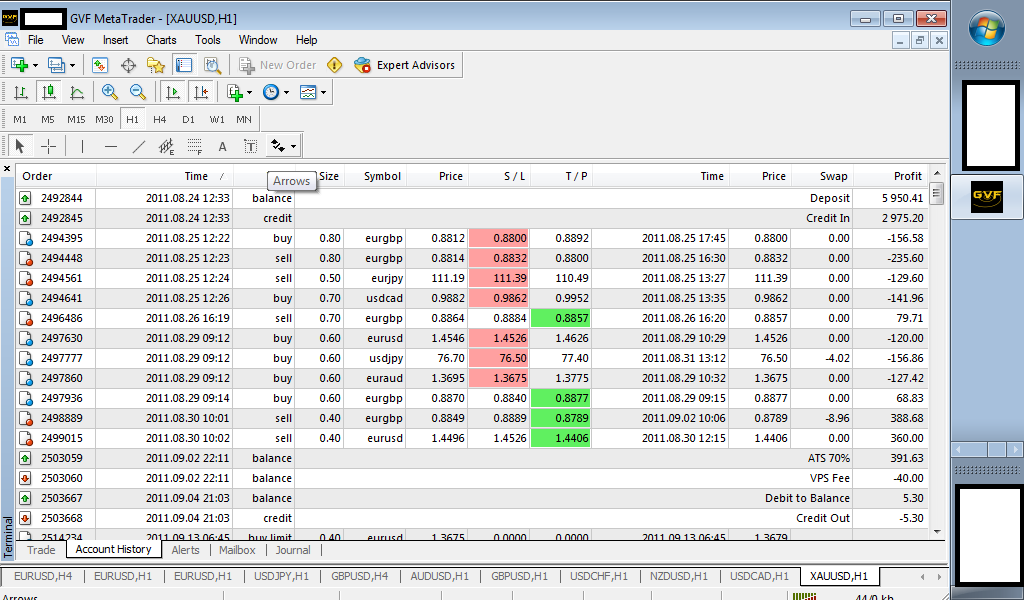This screenshot has height=600, width=1024.
Task: Select the M5 timeframe button
Action: [48, 119]
